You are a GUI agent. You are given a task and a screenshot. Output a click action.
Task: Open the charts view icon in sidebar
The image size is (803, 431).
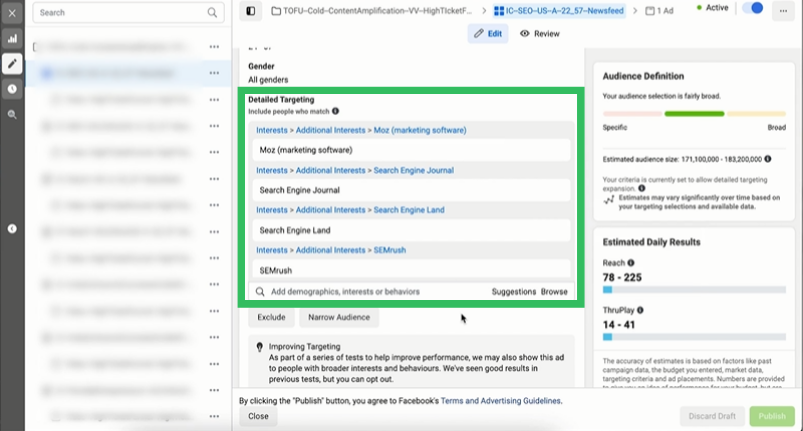[12, 38]
